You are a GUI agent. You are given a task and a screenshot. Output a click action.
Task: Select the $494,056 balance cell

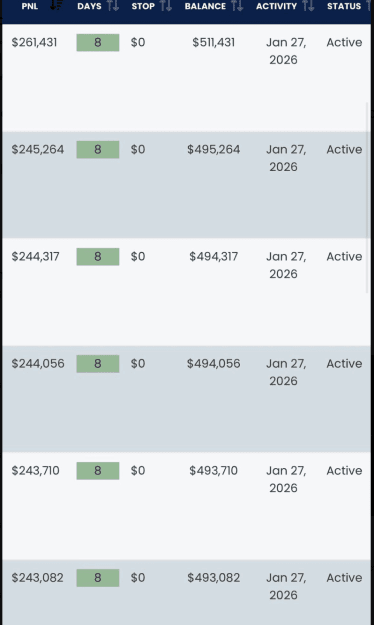click(214, 364)
